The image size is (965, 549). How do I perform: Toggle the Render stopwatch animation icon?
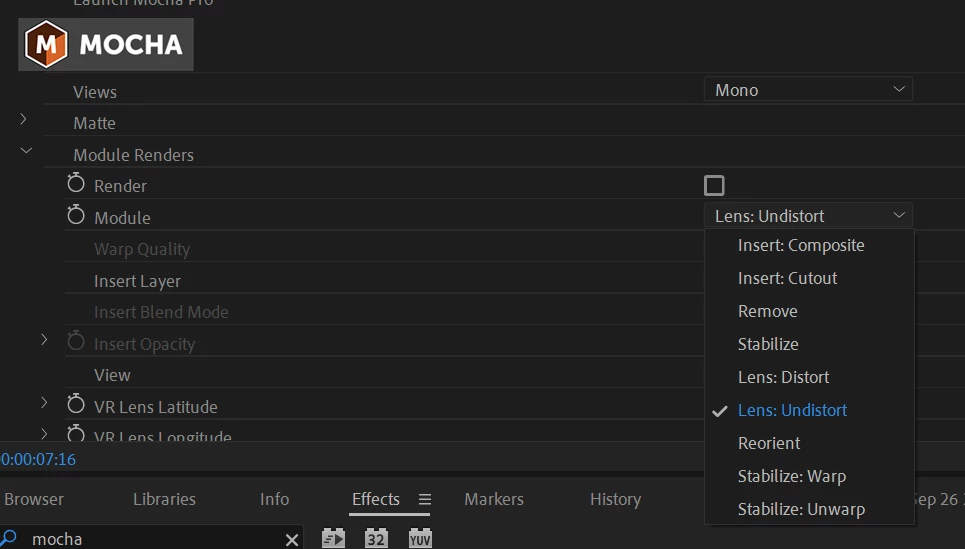click(76, 183)
